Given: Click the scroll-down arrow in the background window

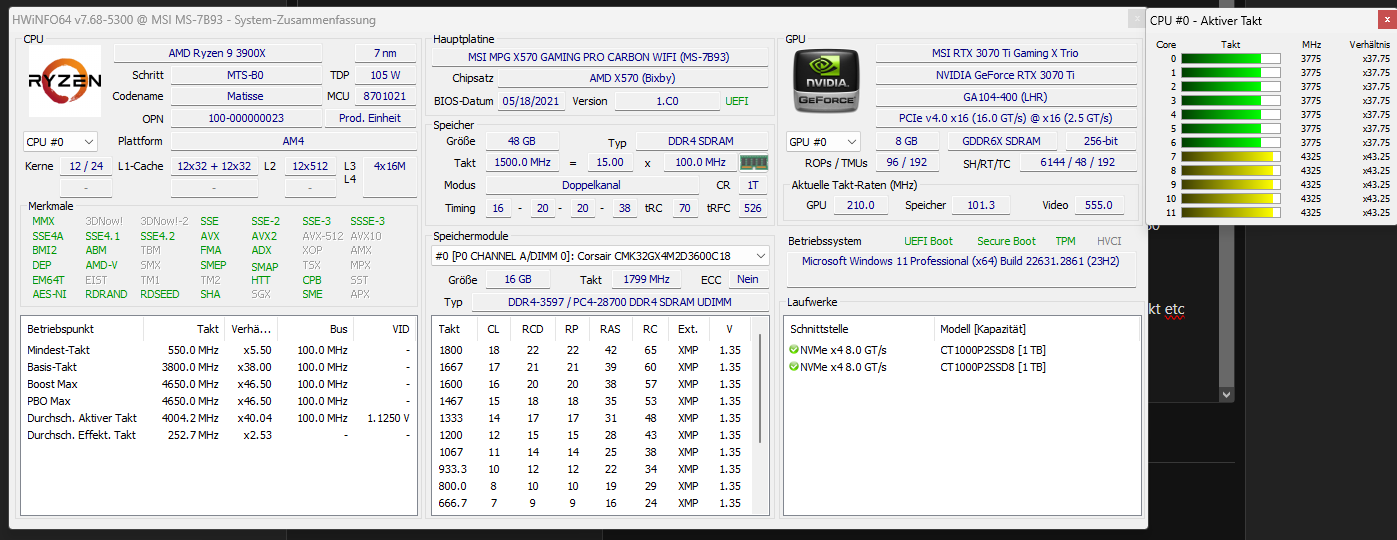Looking at the screenshot, I should tap(1229, 394).
